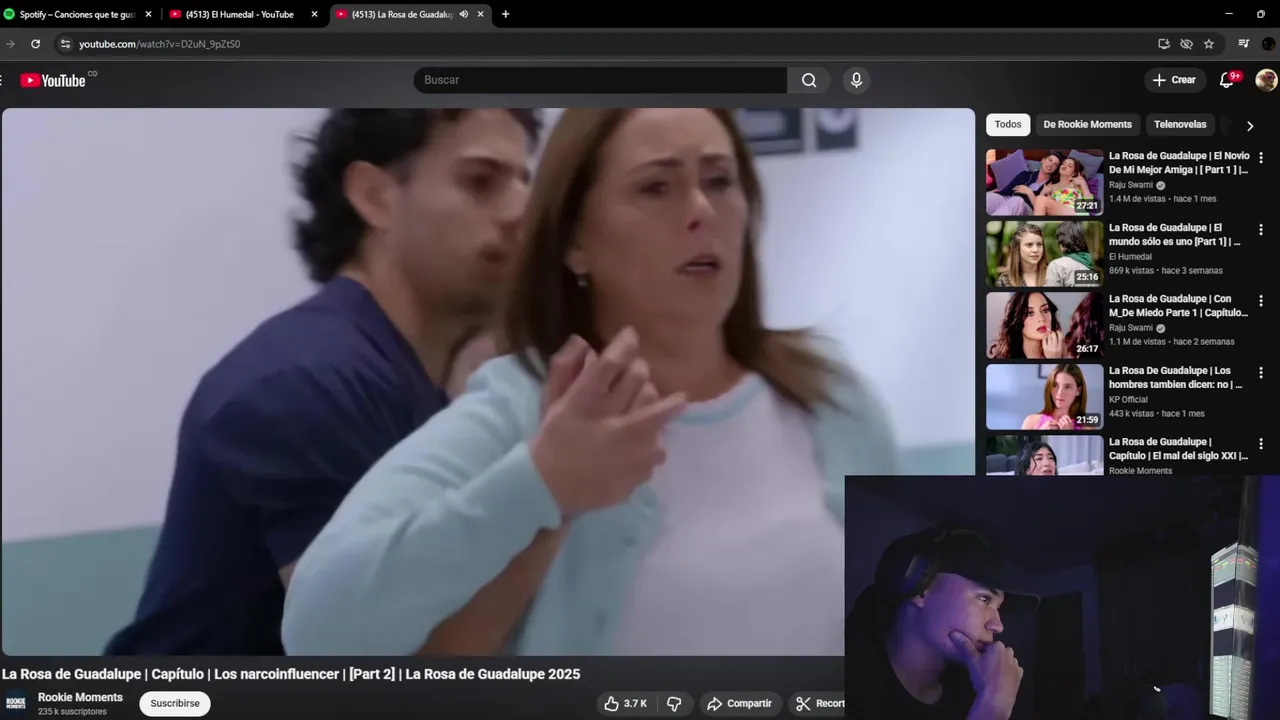Select the Telenovelas filter chip
Viewport: 1280px width, 720px height.
pyautogui.click(x=1180, y=125)
